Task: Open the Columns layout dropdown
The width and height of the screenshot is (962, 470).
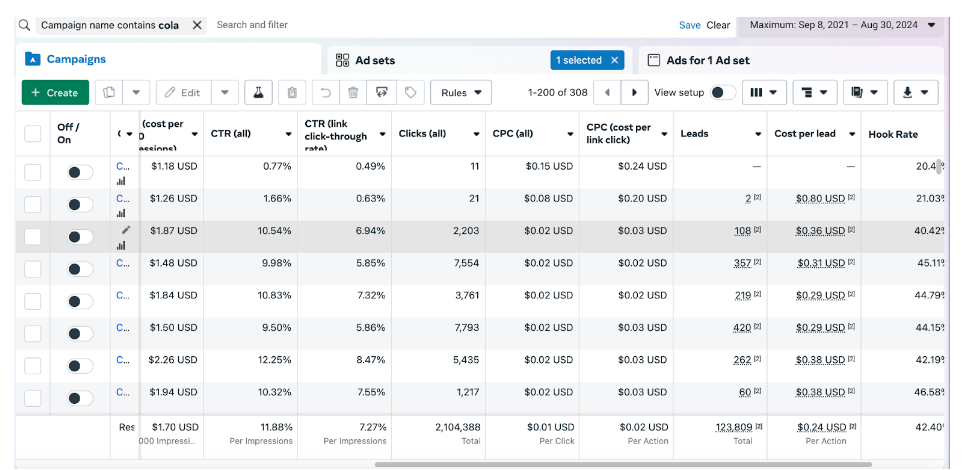Action: click(x=764, y=93)
